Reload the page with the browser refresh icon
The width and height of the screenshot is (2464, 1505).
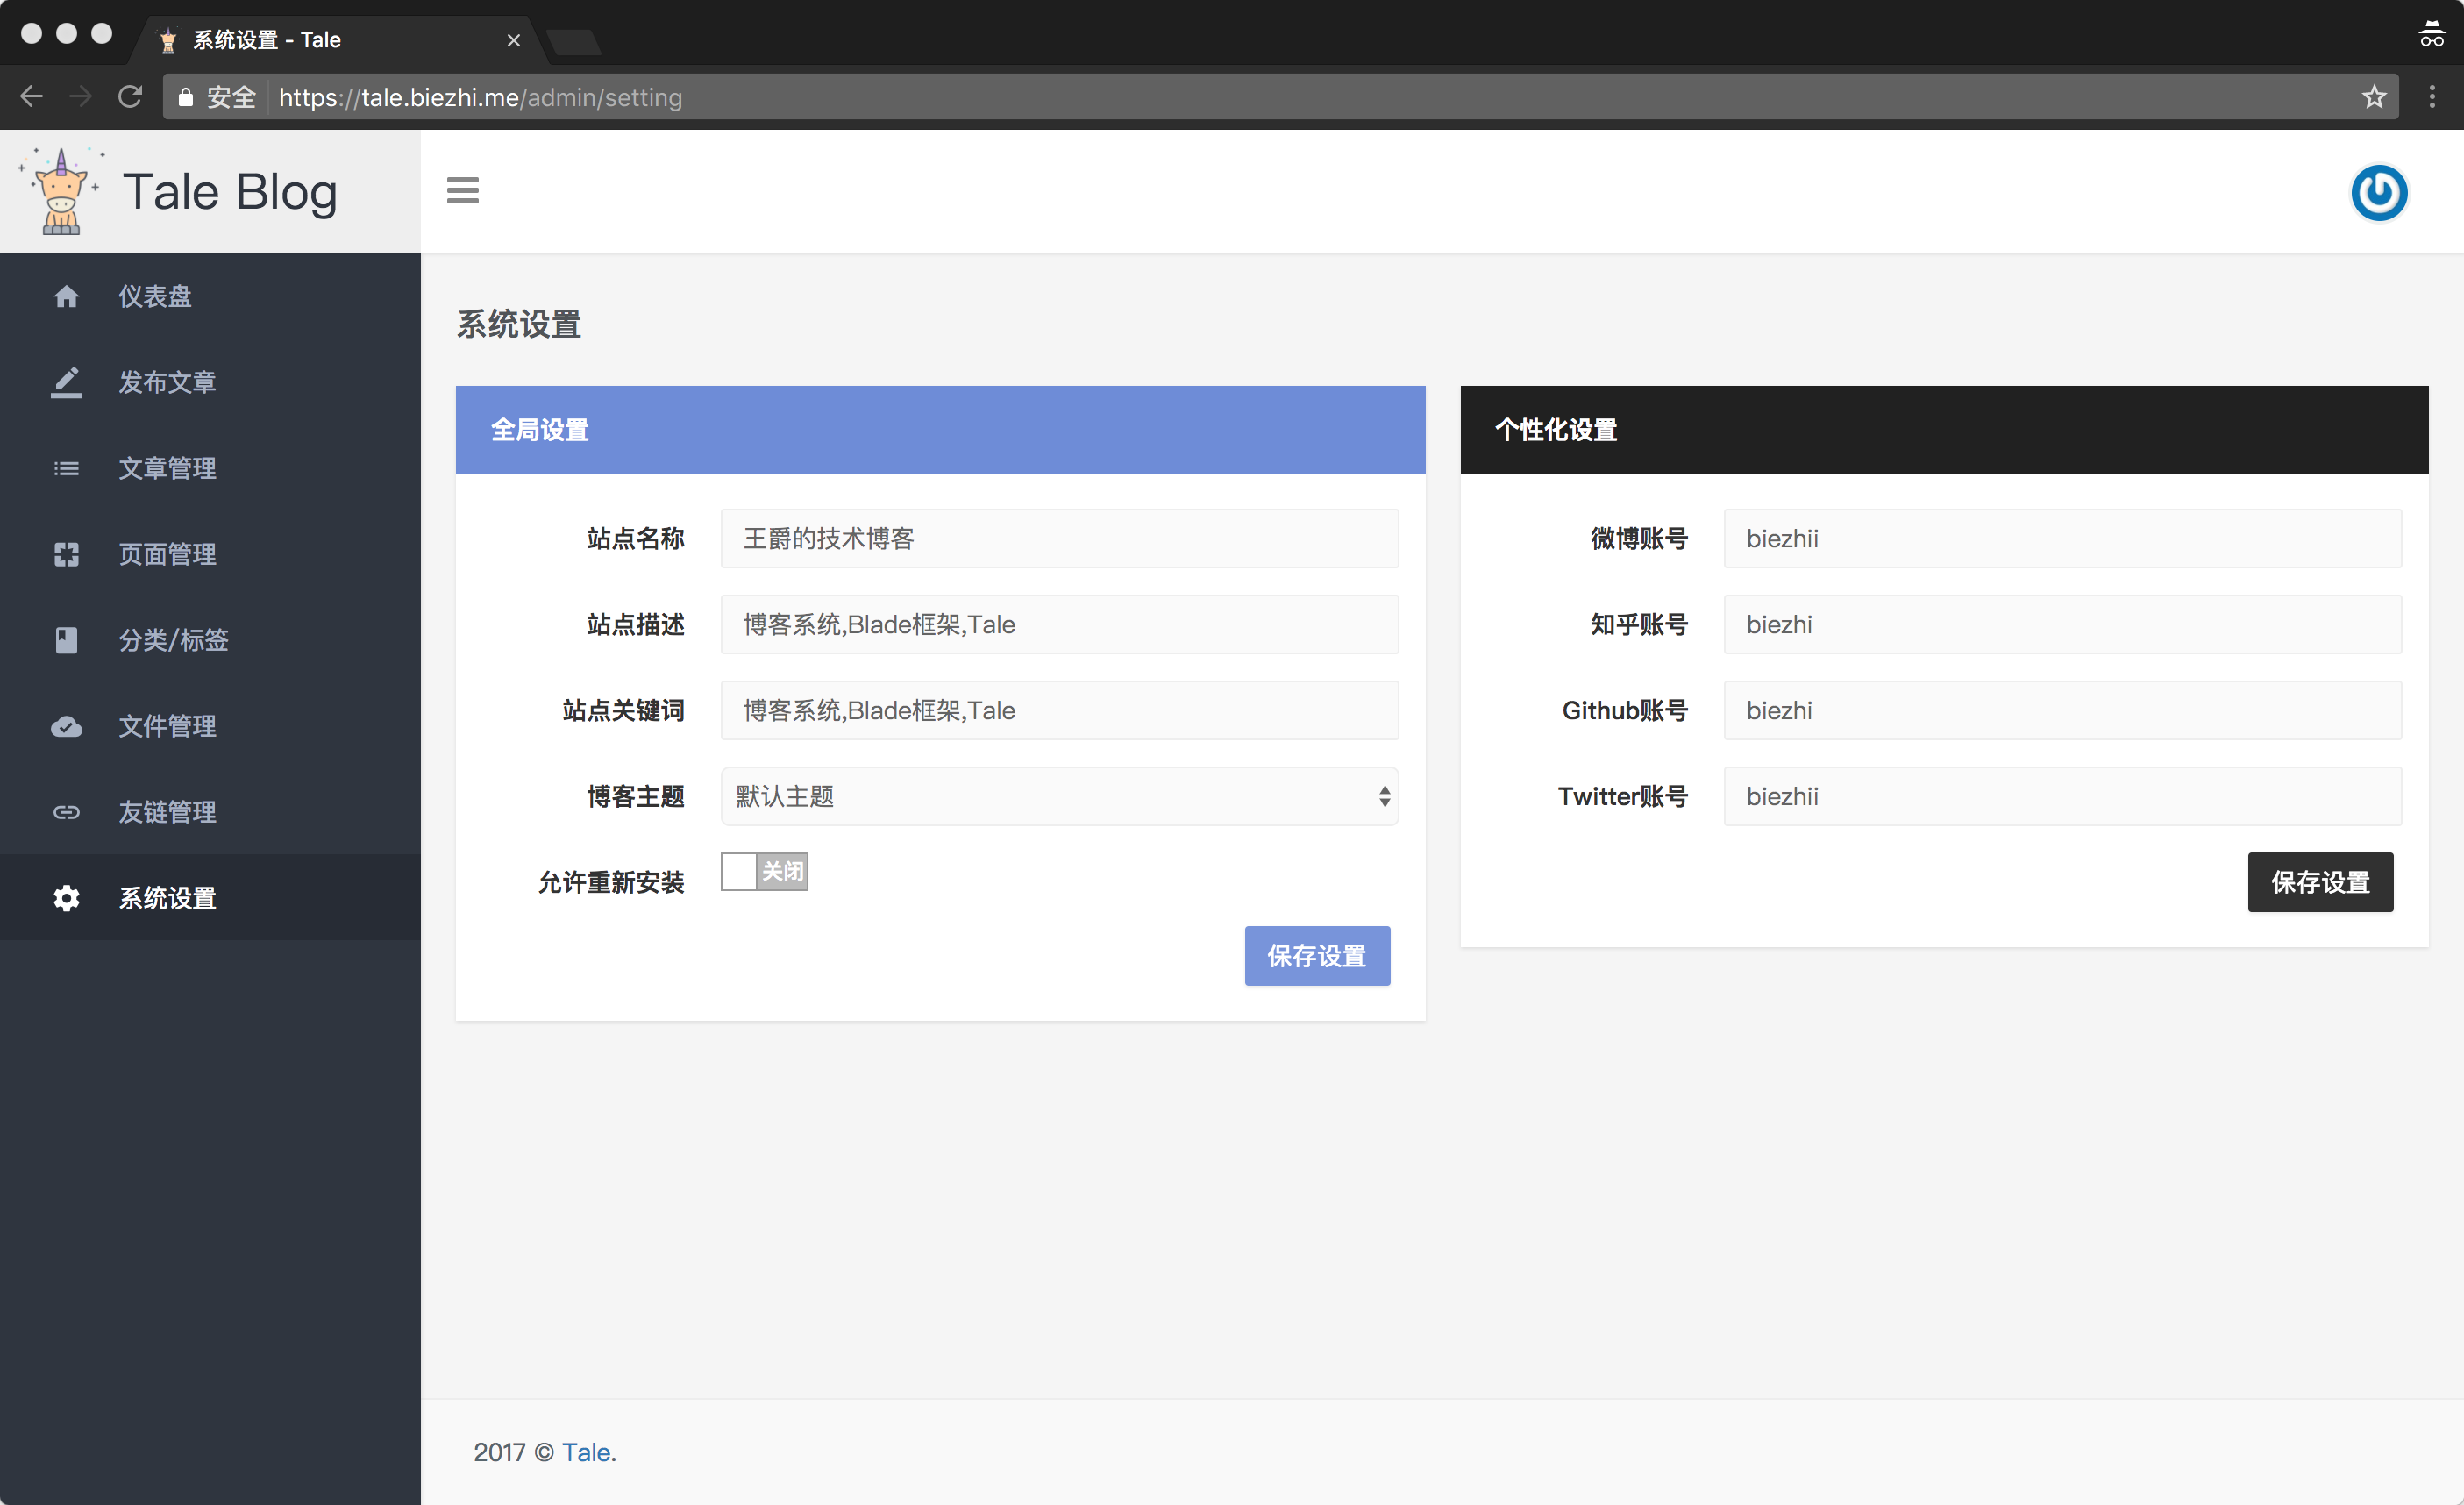tap(130, 97)
